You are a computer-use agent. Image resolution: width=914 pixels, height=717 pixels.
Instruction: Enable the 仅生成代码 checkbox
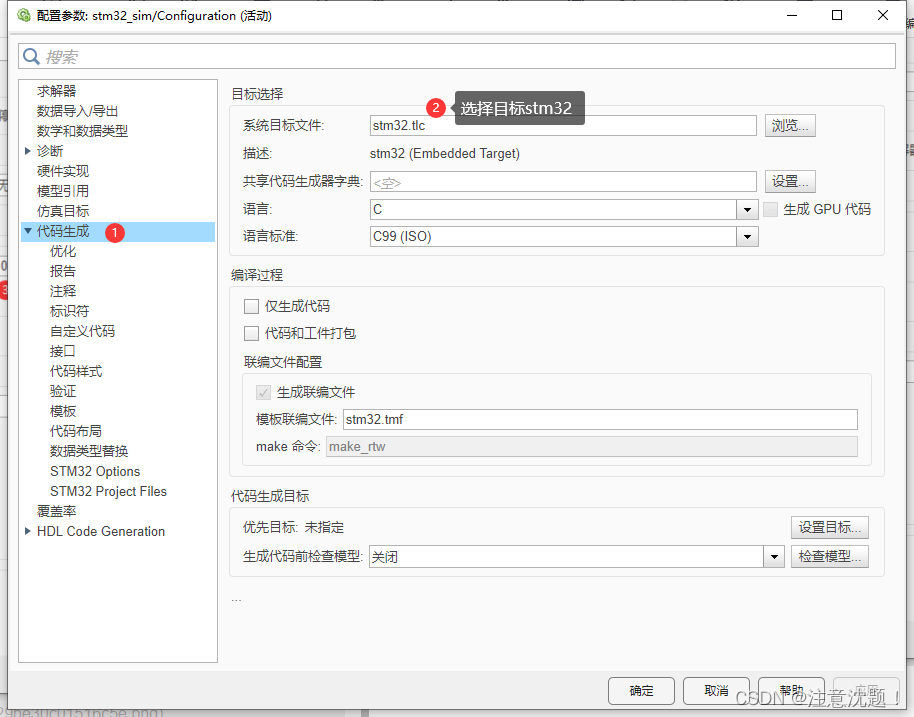(251, 307)
